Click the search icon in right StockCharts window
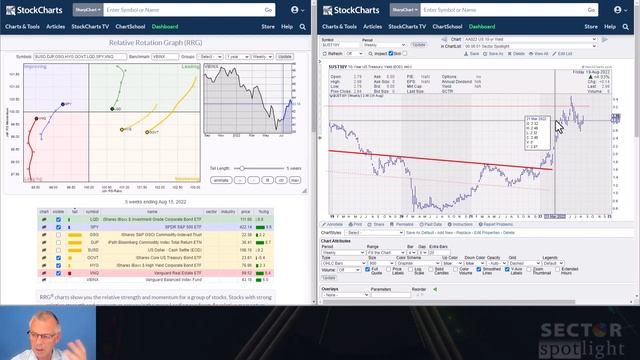The image size is (640, 360). (x=625, y=27)
